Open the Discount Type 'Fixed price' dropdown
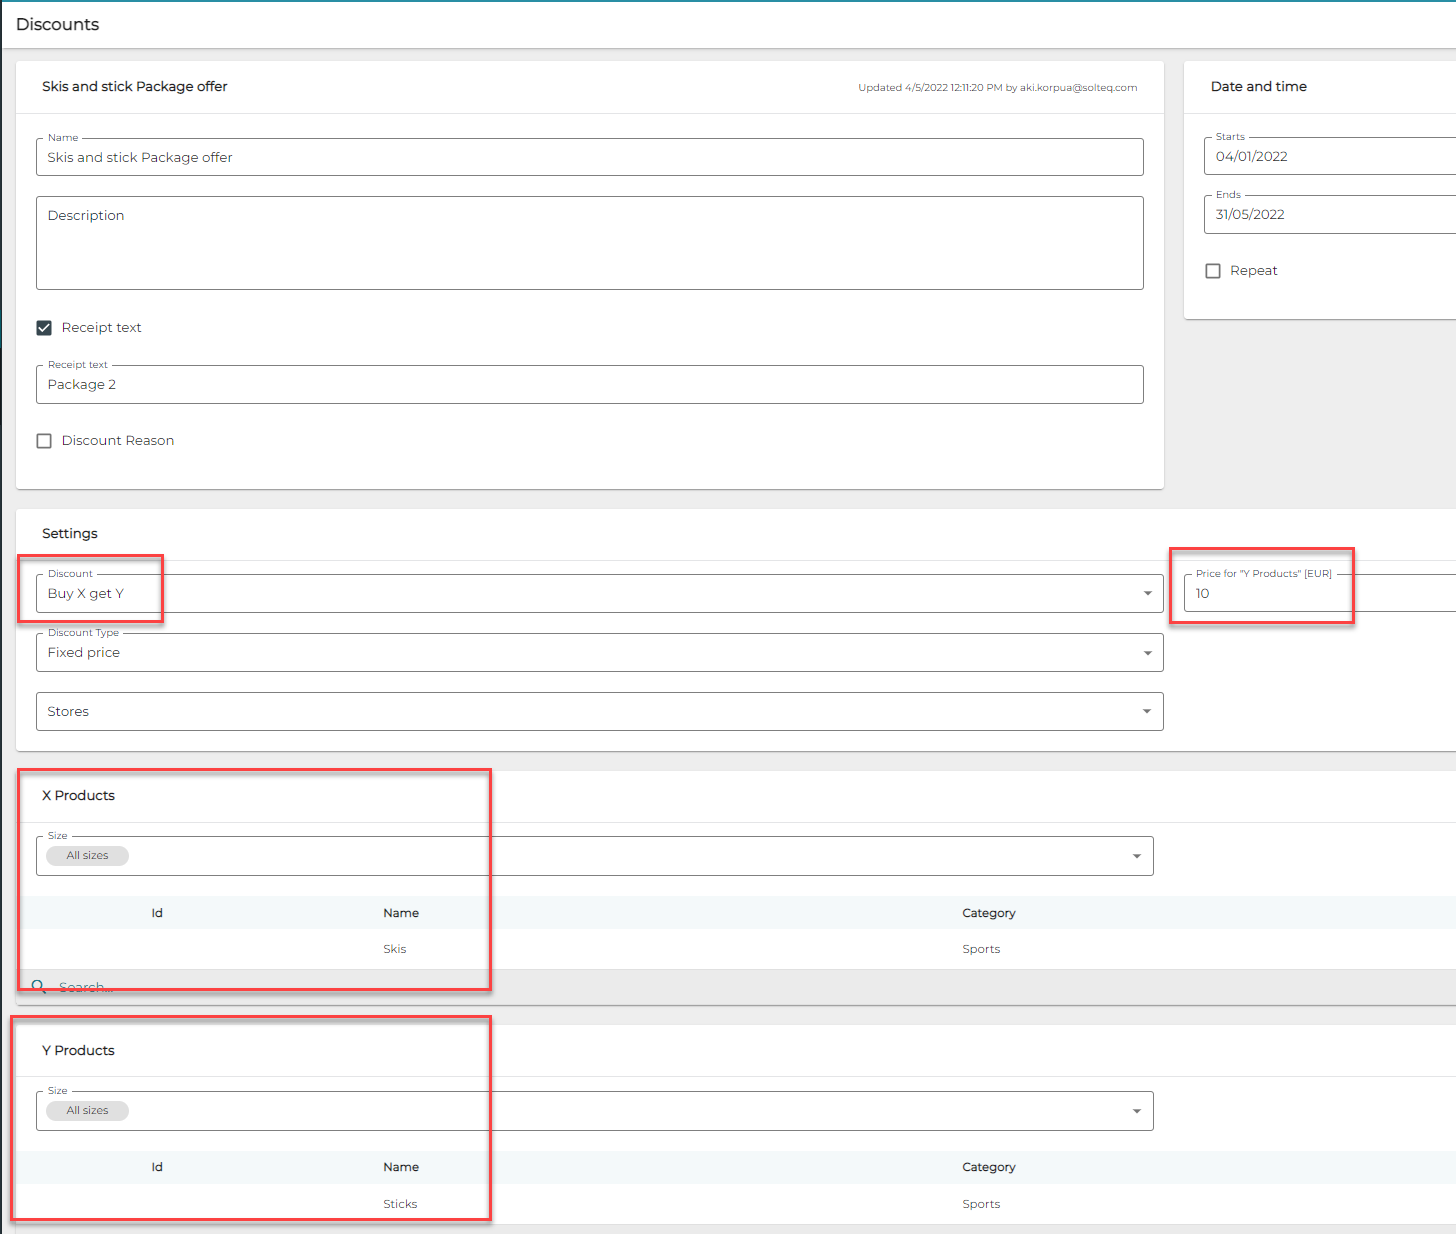The height and width of the screenshot is (1234, 1456). click(x=598, y=653)
